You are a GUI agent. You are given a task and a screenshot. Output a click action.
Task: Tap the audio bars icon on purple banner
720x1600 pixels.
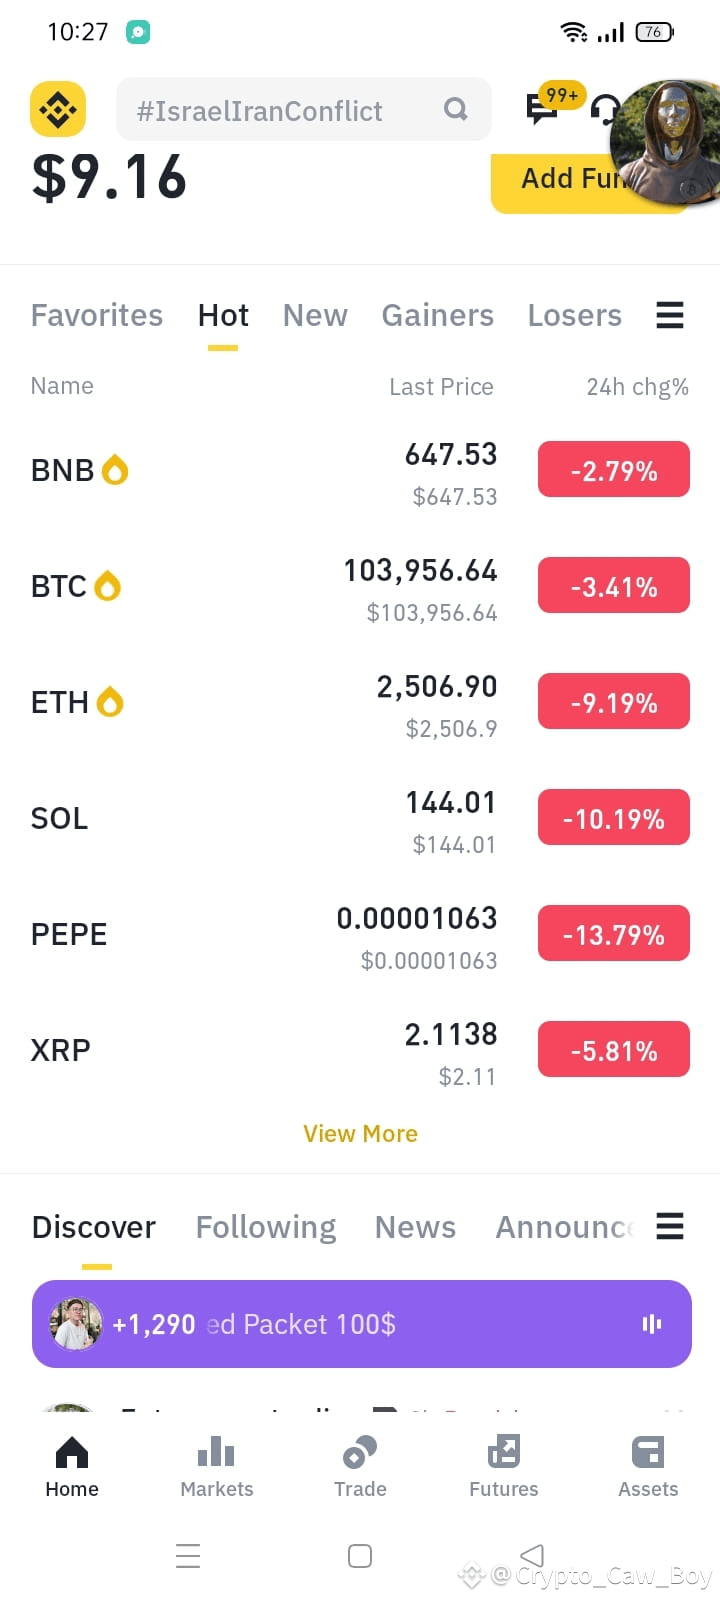(652, 1324)
